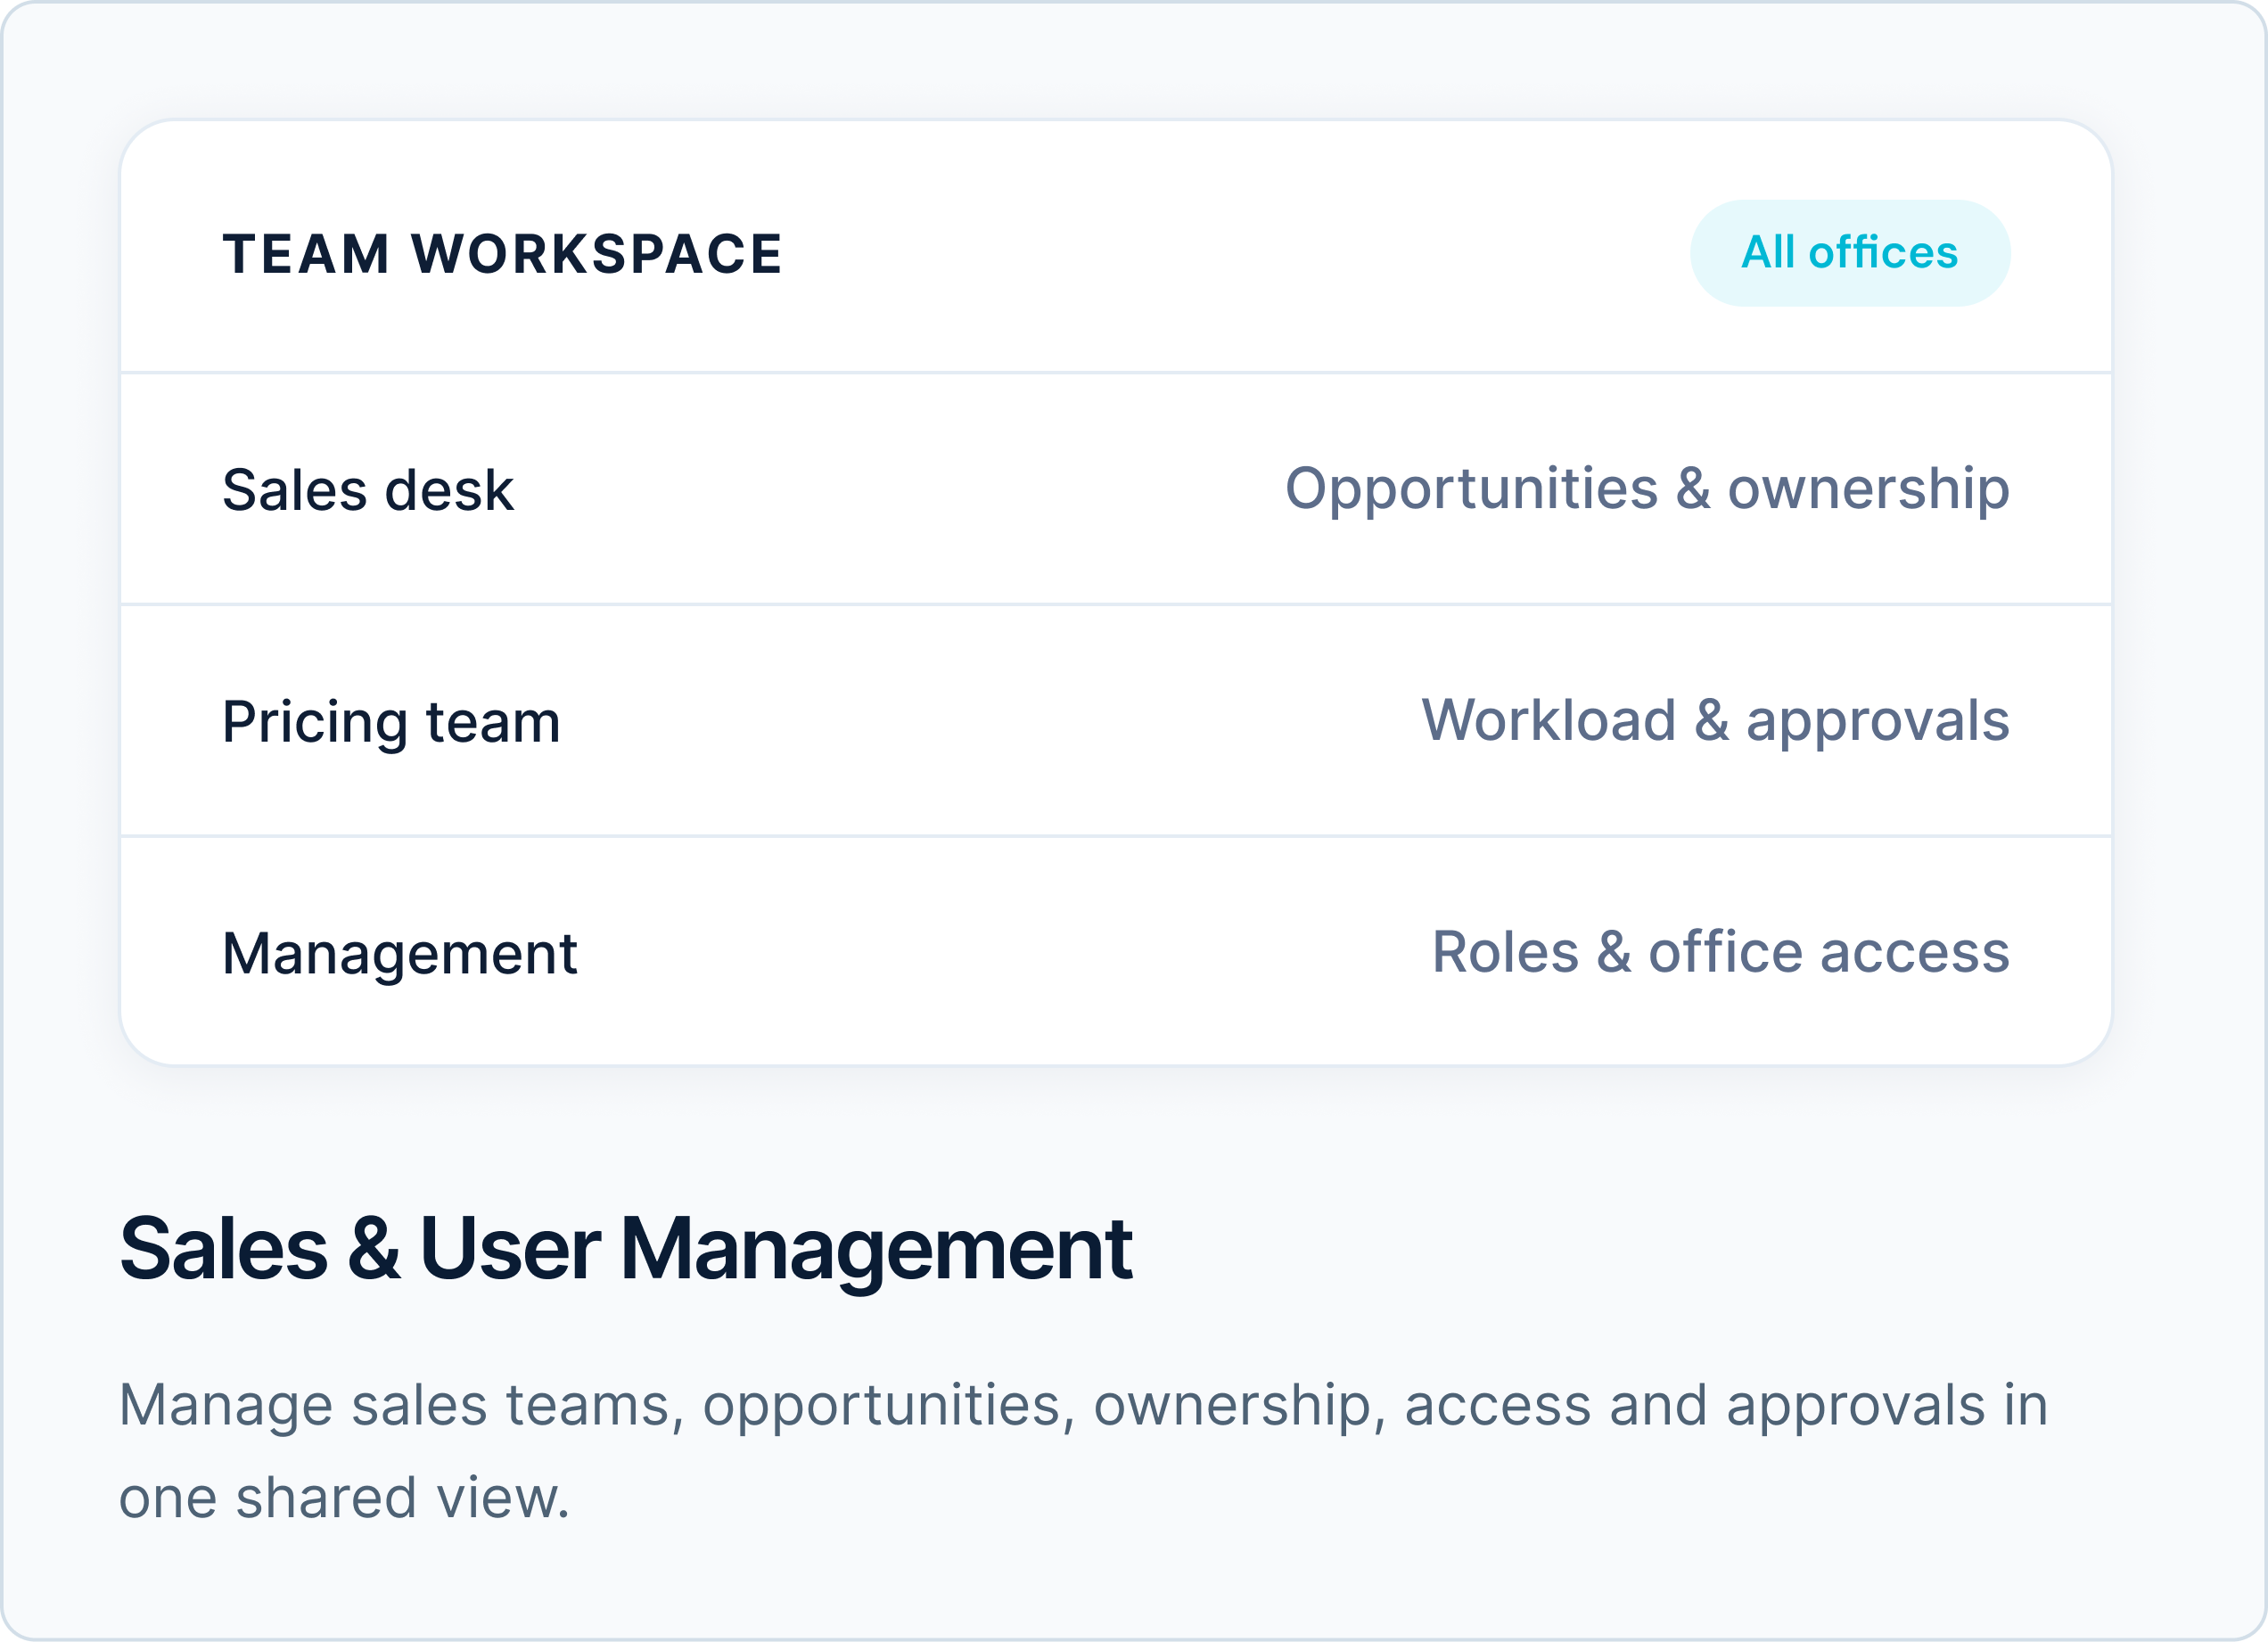Select the Pricing team row label
Viewport: 2268px width, 1642px height.
[x=391, y=722]
